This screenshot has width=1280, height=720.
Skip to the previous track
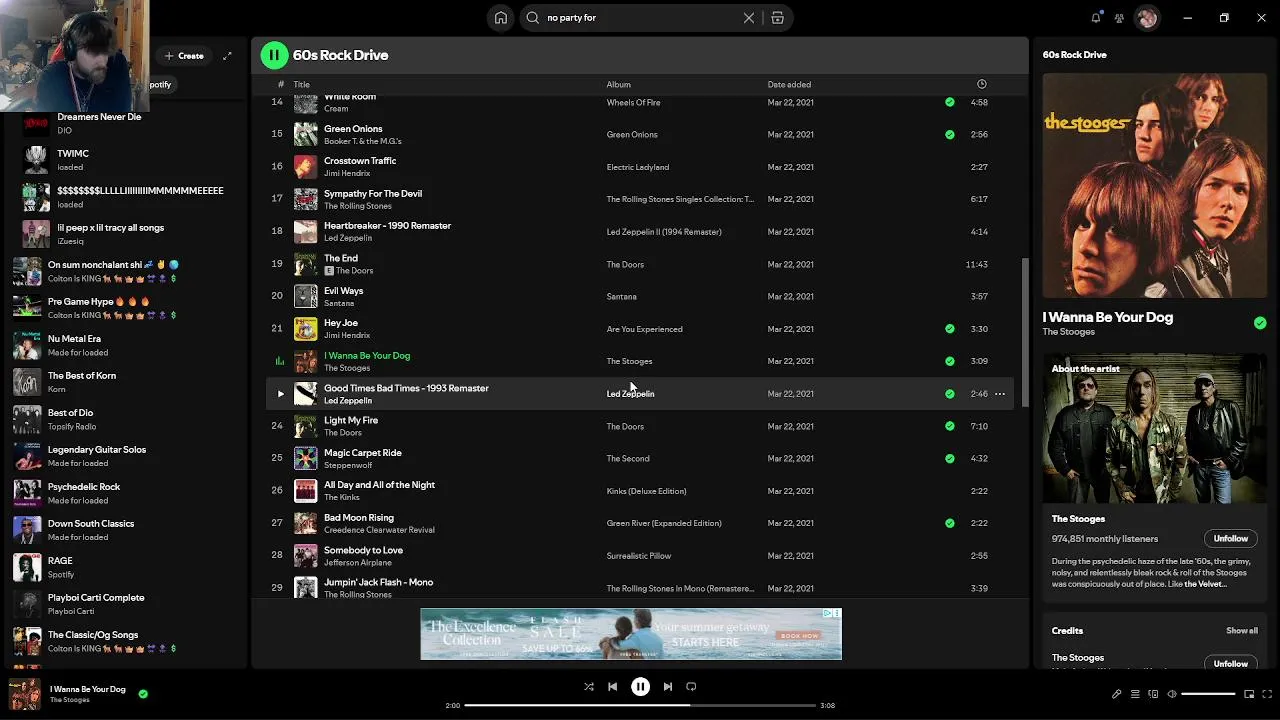point(613,687)
